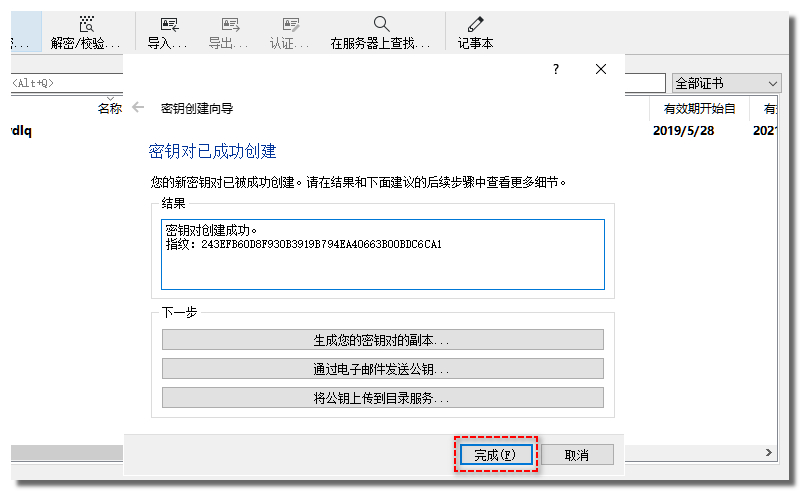Click Finish (完成) button
Screen dimensions: 800x491
[496, 454]
